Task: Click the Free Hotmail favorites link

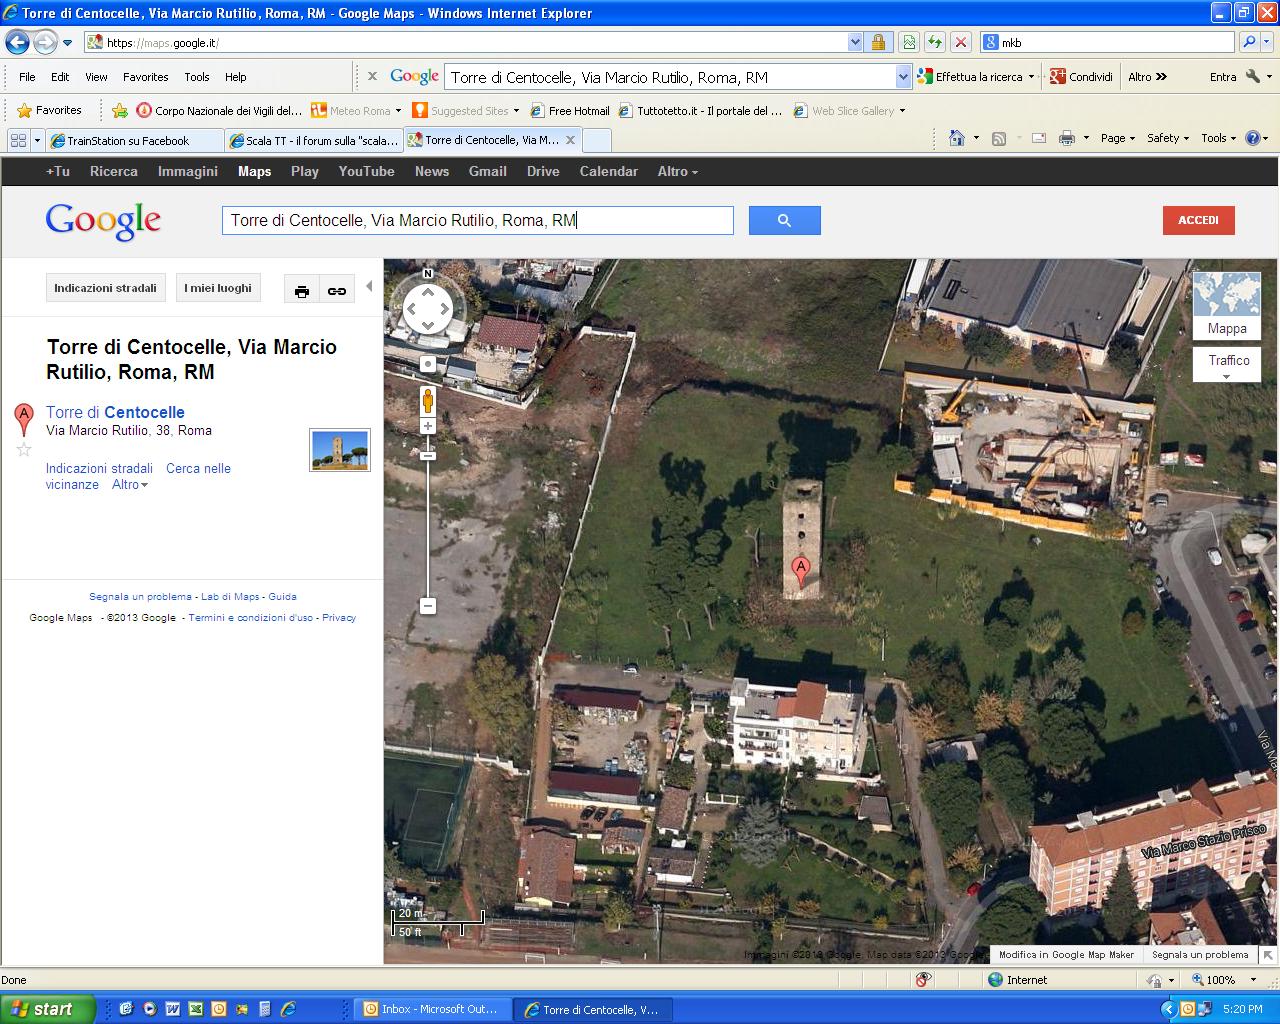Action: [569, 110]
